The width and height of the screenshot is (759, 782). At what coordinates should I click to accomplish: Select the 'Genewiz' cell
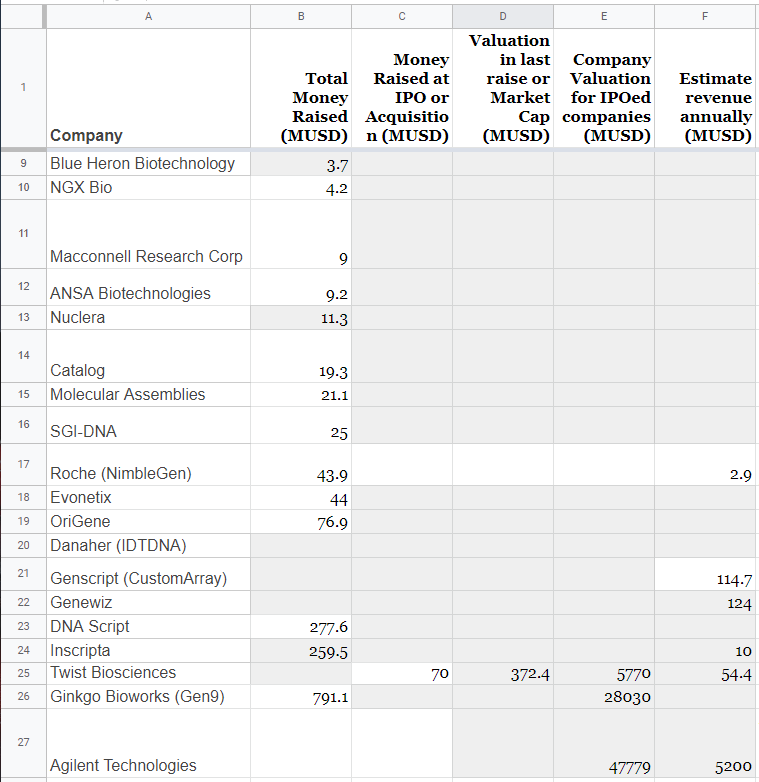[149, 602]
